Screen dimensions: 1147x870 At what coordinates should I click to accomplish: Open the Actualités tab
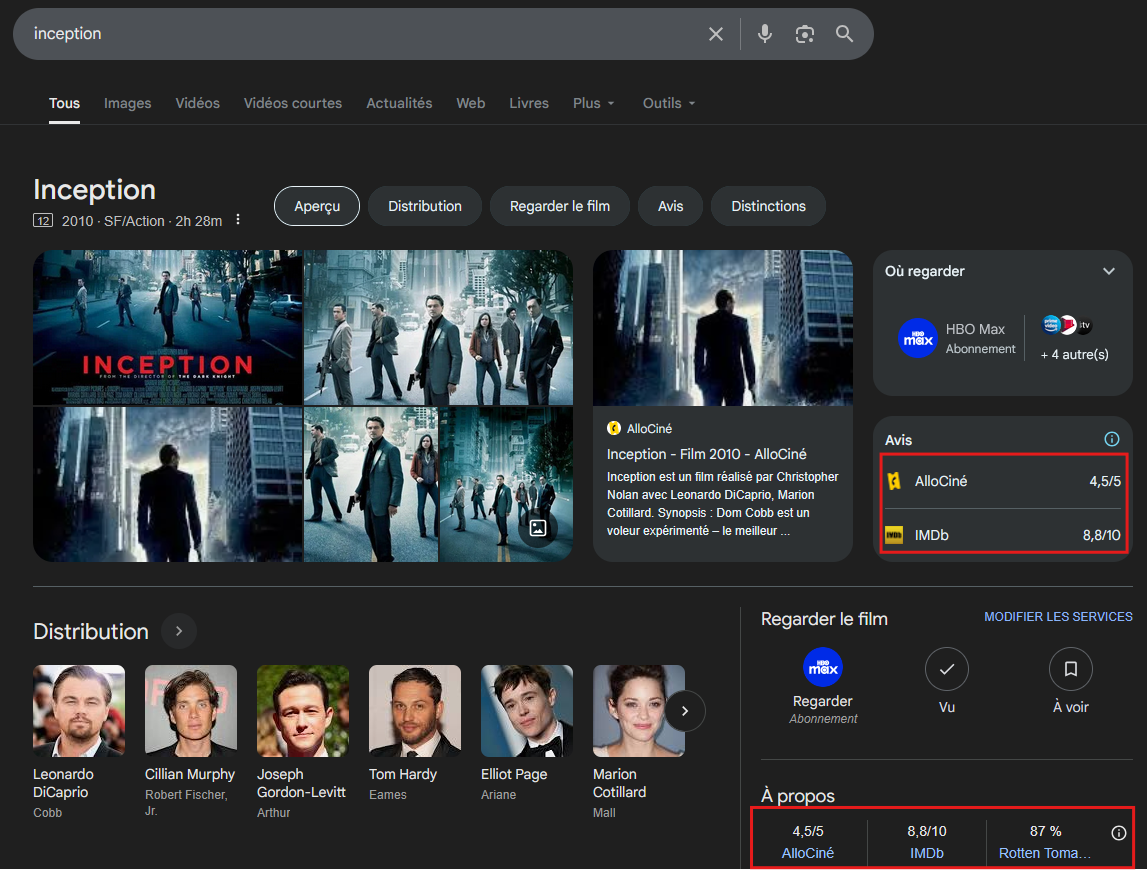(399, 103)
